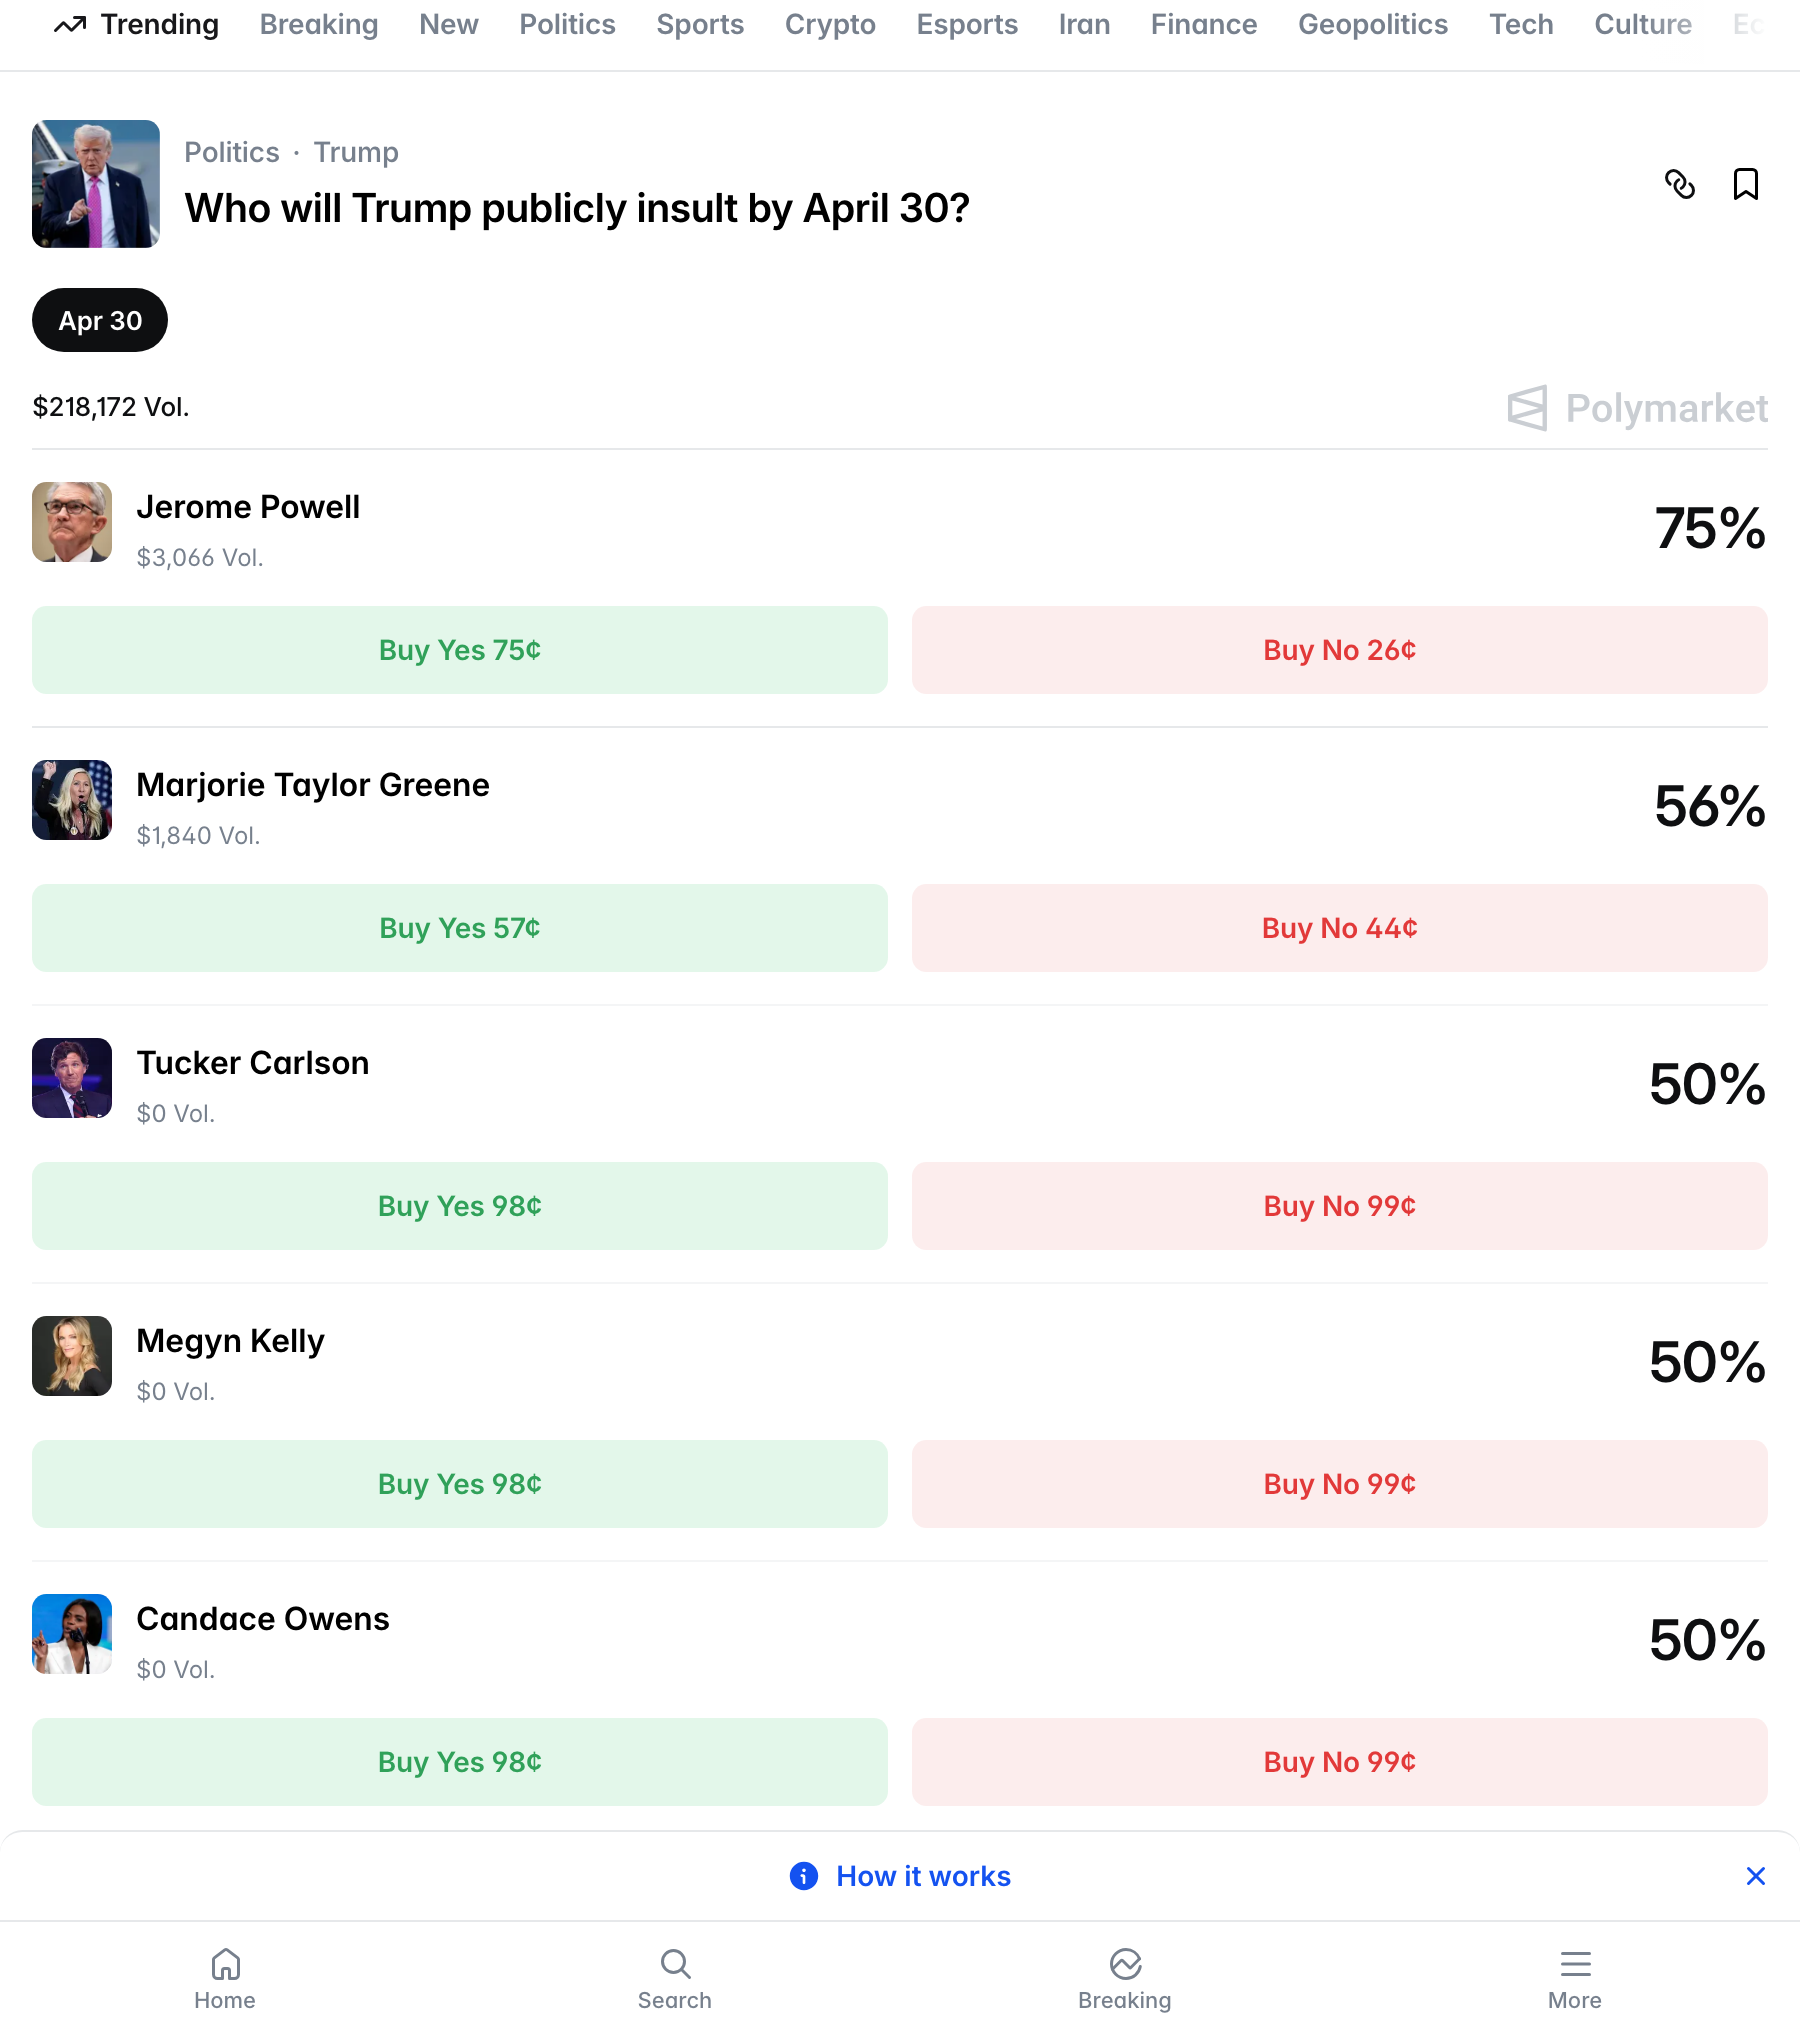Screen dimensions: 1800x2040
Task: Click the How it works info icon
Action: click(804, 1876)
